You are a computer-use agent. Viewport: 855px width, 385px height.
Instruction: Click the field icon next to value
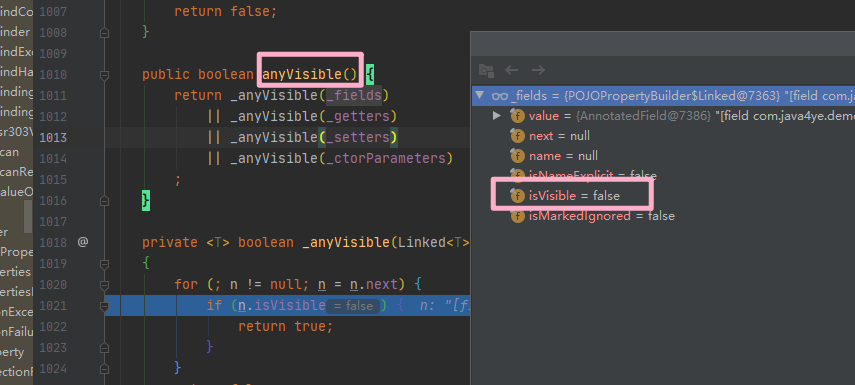[x=517, y=116]
